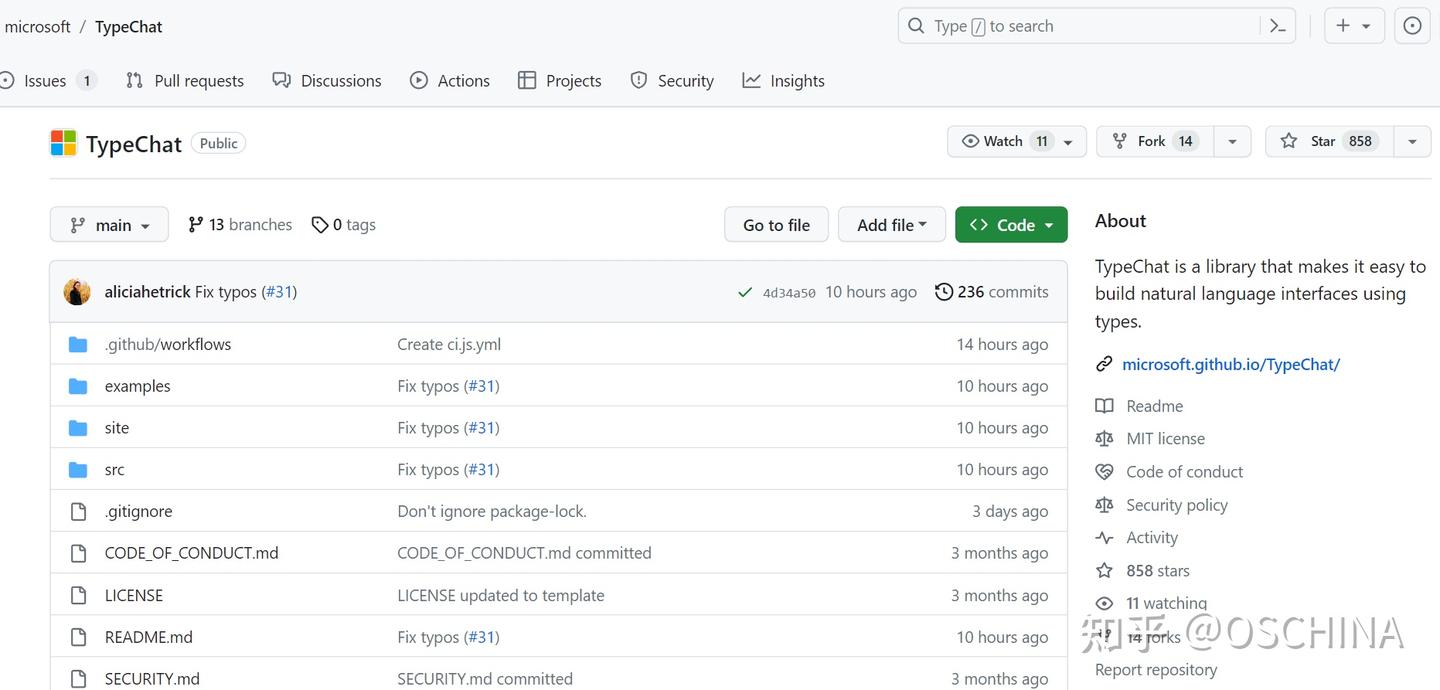Click the green checkmark commit status icon
Image resolution: width=1440 pixels, height=690 pixels.
click(x=744, y=292)
